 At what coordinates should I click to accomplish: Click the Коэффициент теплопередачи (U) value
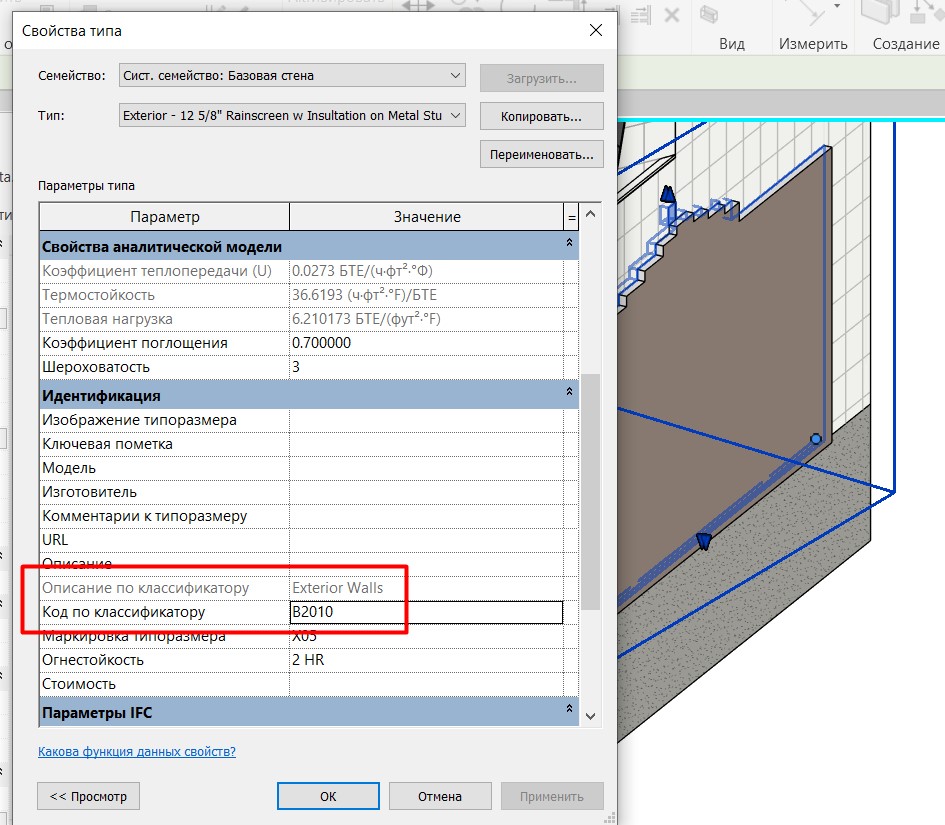[x=426, y=271]
